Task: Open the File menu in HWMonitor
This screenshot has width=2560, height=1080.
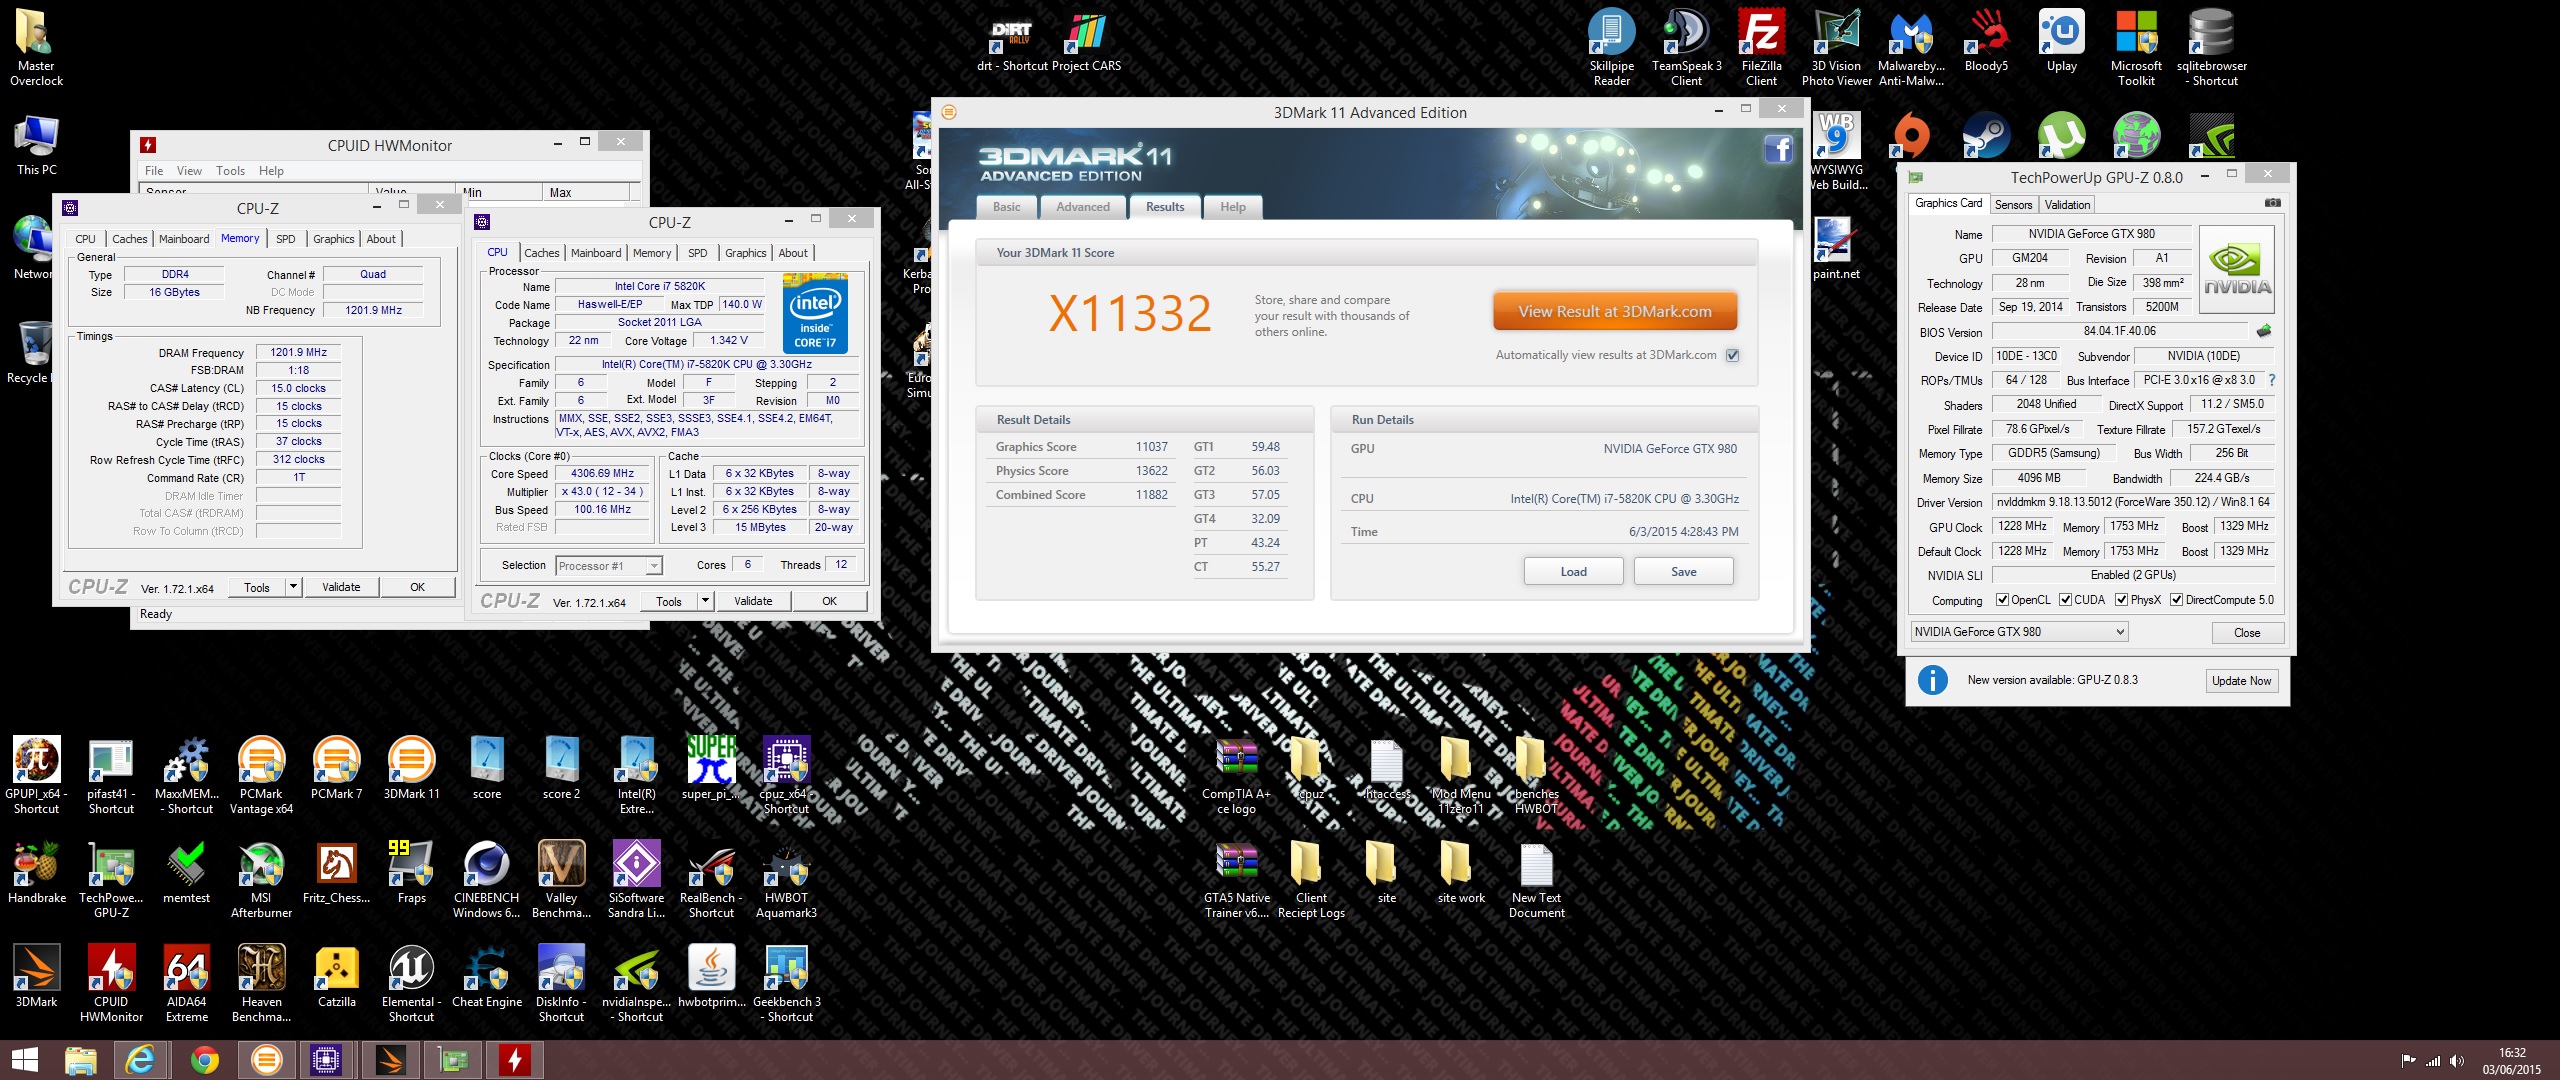Action: pyautogui.click(x=154, y=171)
